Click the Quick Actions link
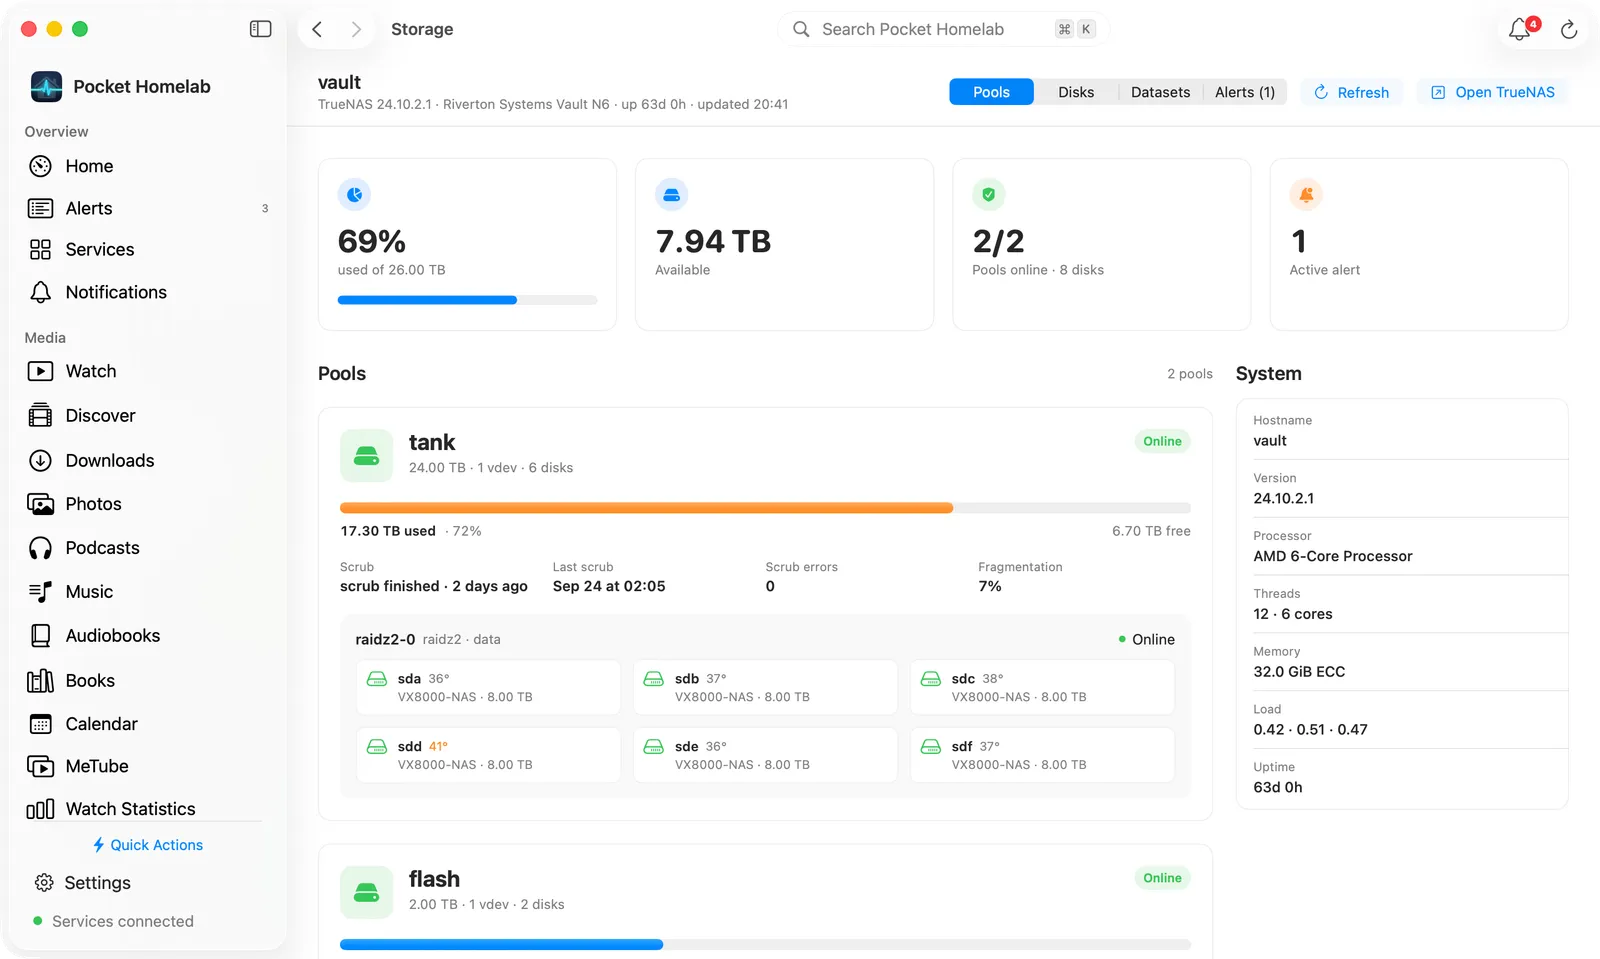This screenshot has width=1600, height=959. click(x=147, y=845)
